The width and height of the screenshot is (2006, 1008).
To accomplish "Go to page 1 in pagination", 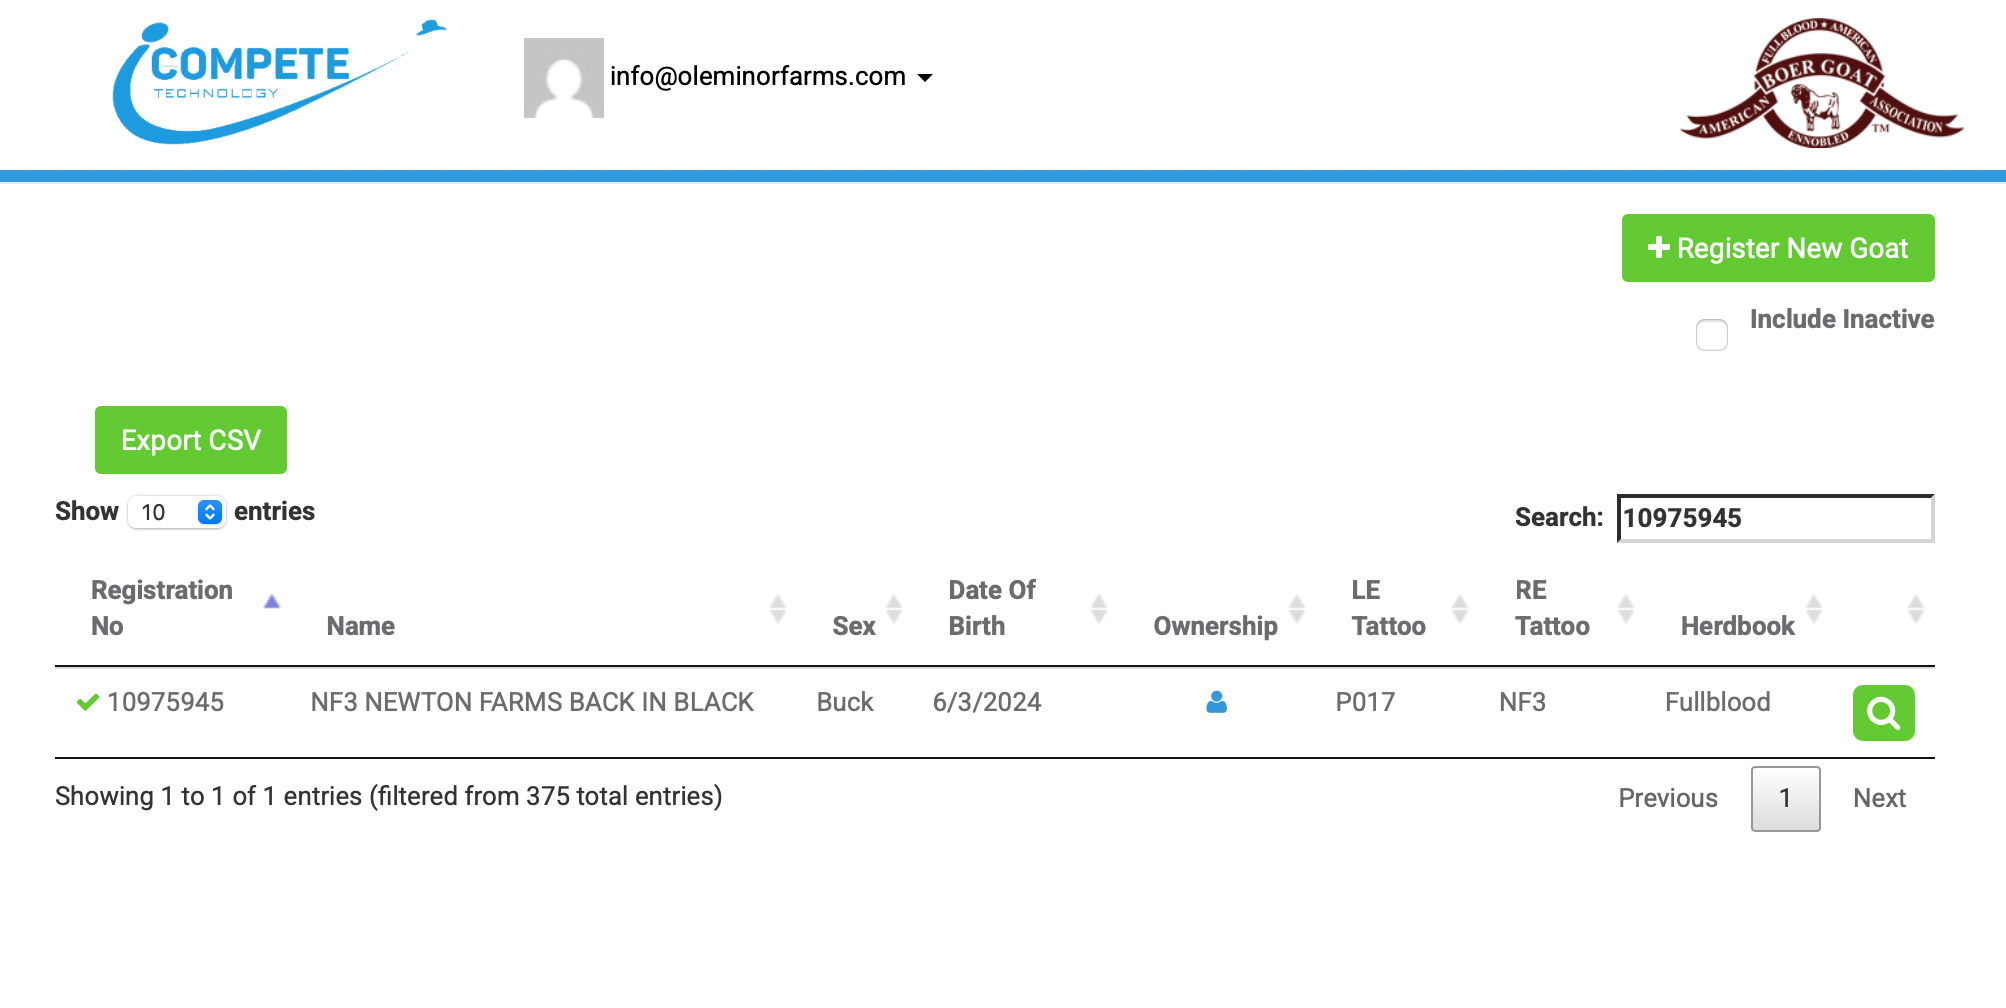I will point(1784,798).
